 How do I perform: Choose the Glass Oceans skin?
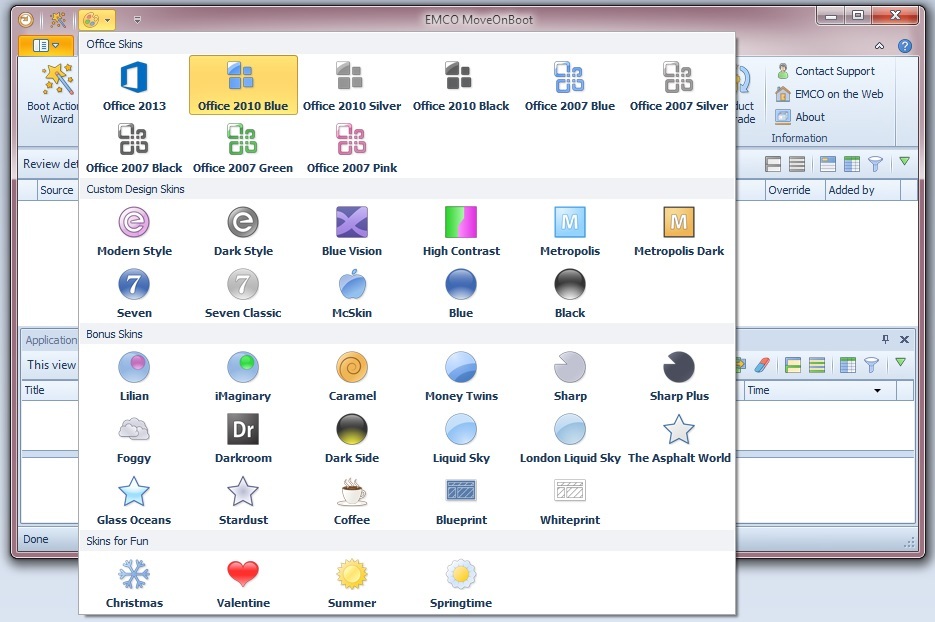134,500
